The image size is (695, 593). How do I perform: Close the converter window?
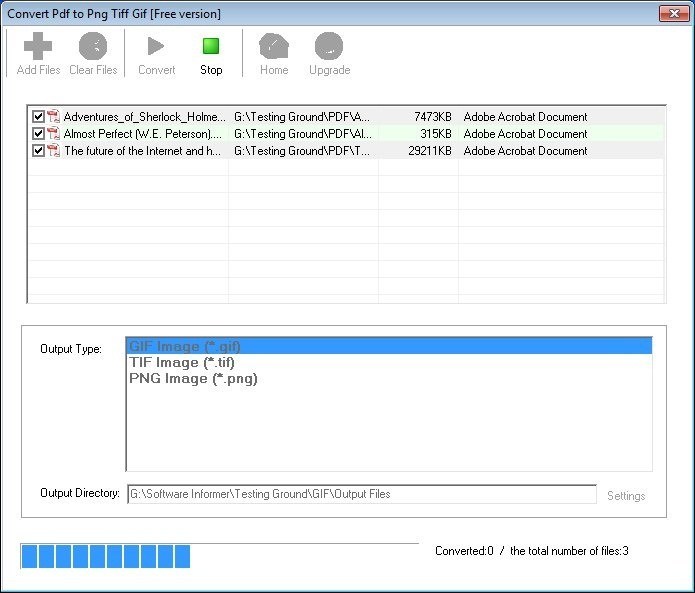[x=674, y=14]
